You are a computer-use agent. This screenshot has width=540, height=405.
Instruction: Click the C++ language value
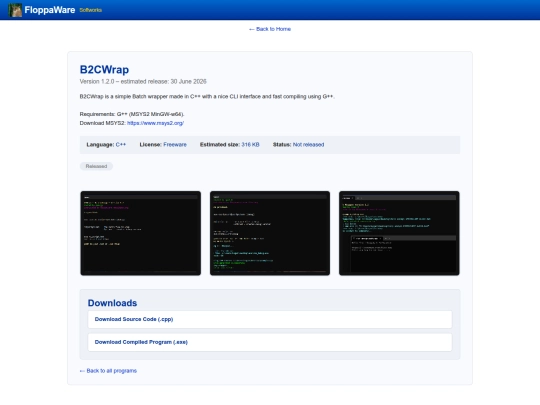click(x=121, y=145)
